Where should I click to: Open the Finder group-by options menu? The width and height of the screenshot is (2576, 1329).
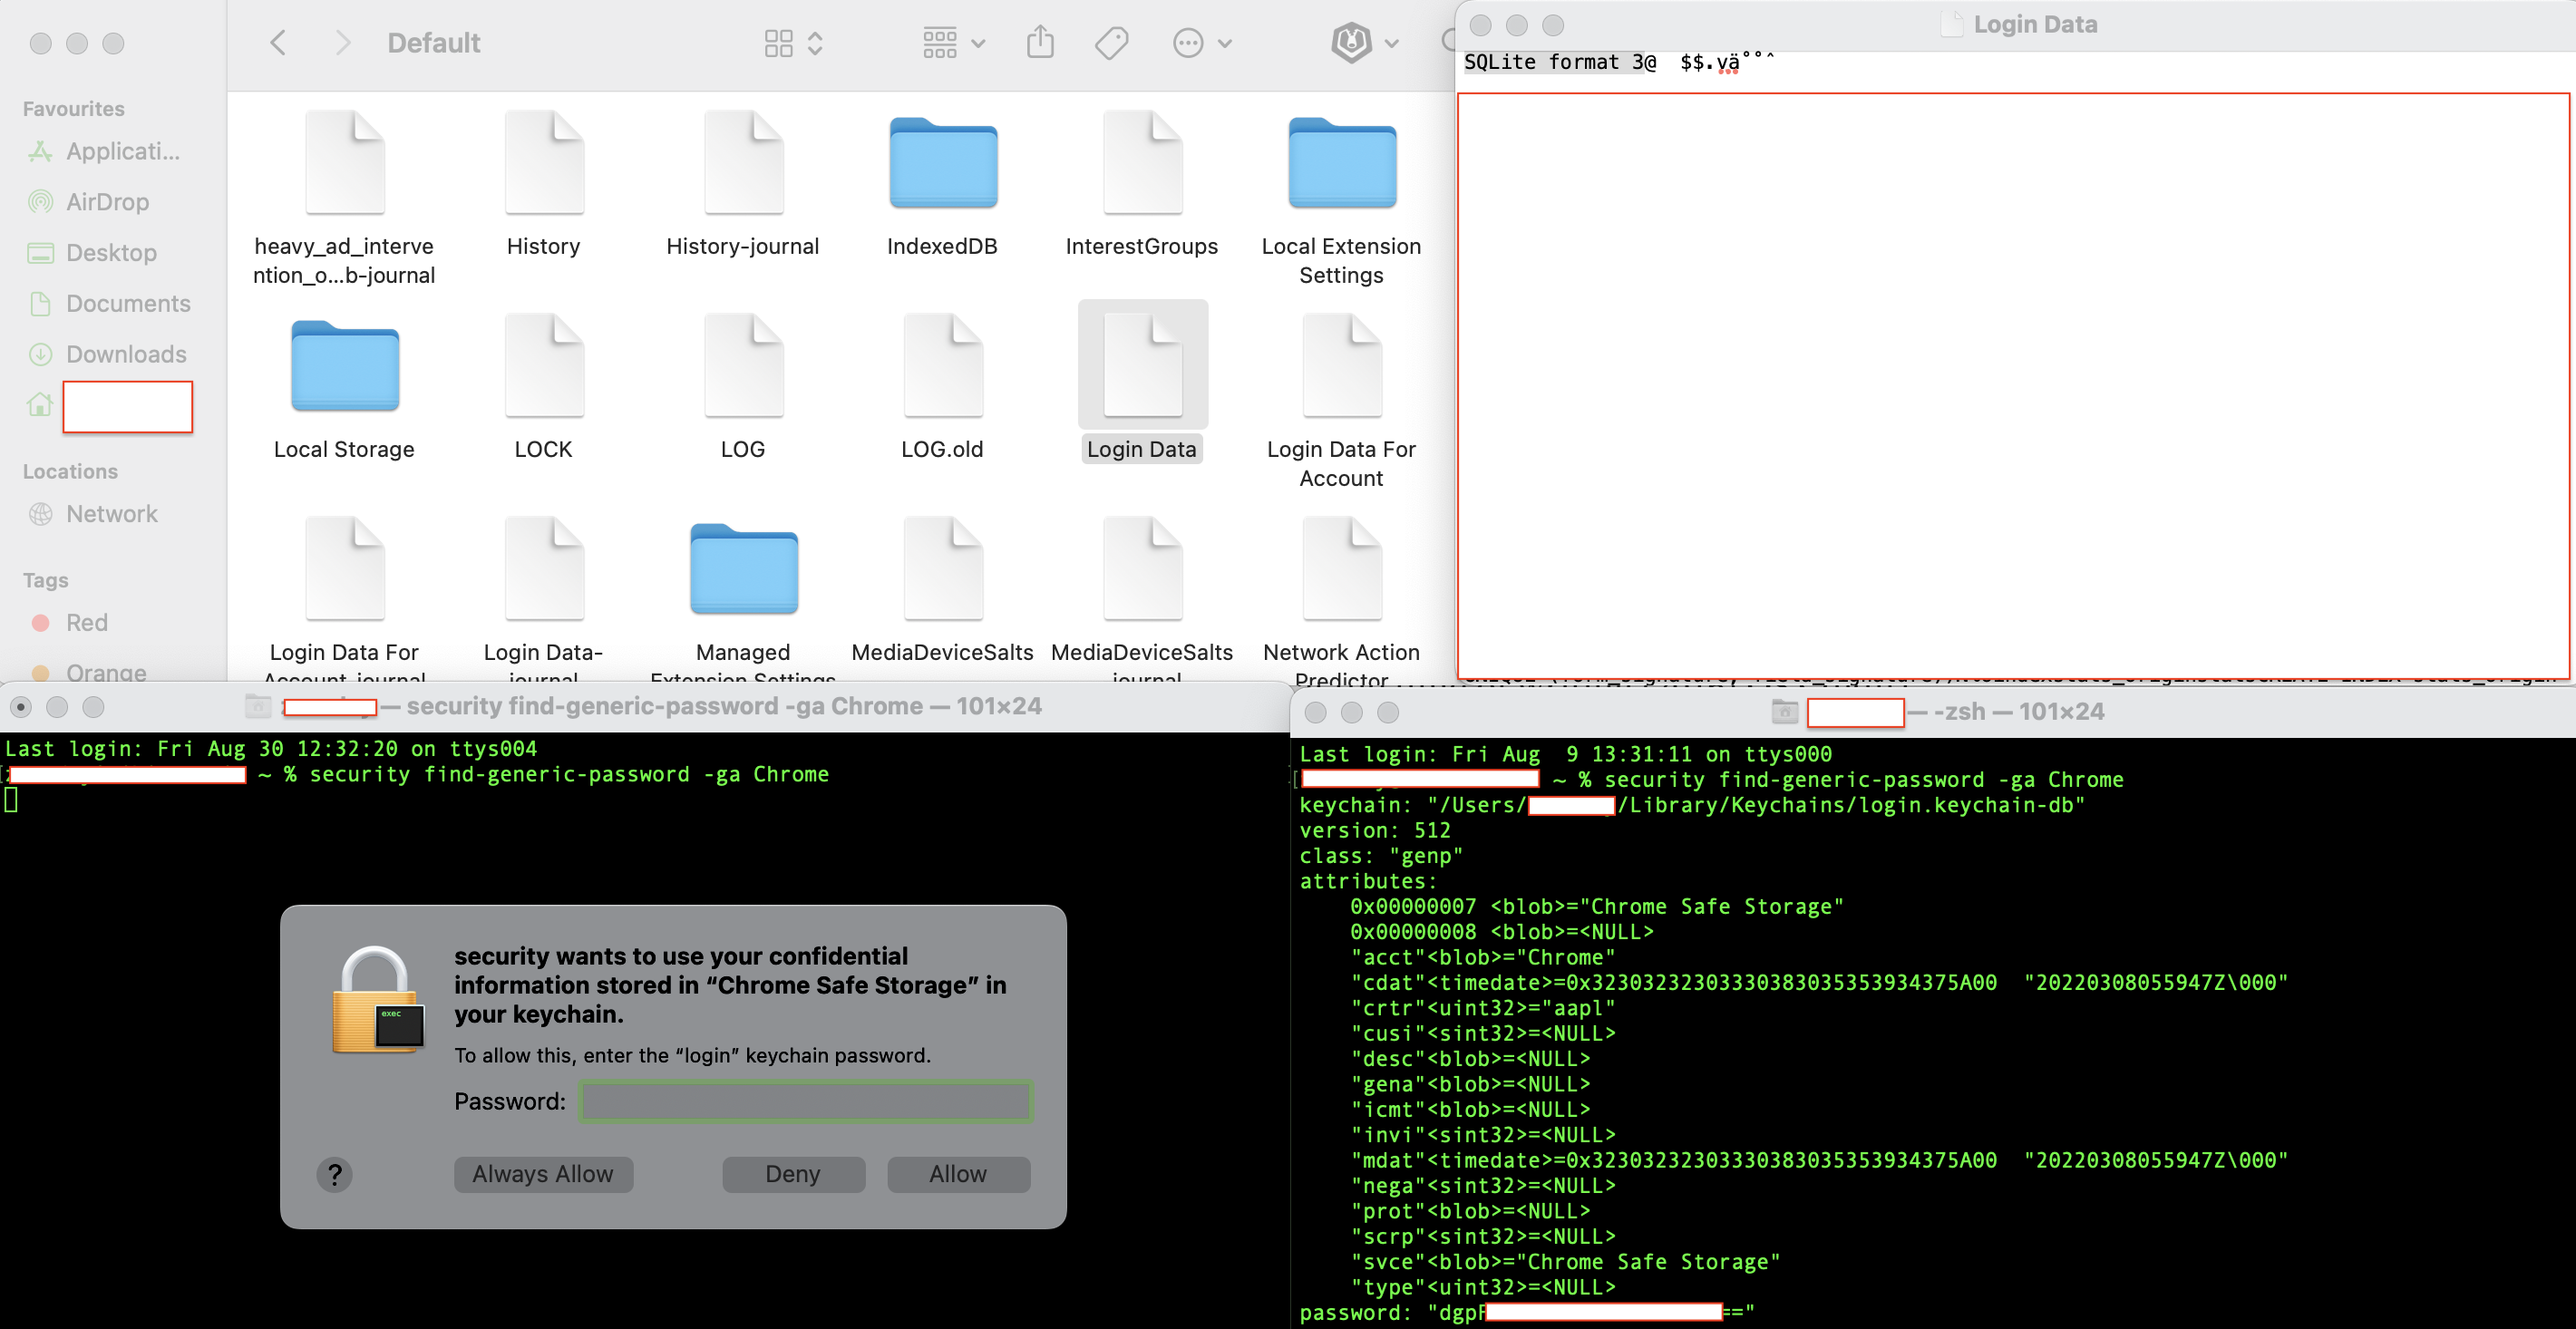click(x=953, y=43)
